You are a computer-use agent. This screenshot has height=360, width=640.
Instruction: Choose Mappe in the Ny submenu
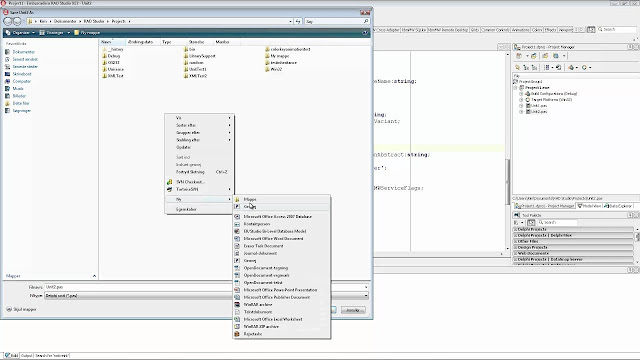click(x=282, y=199)
